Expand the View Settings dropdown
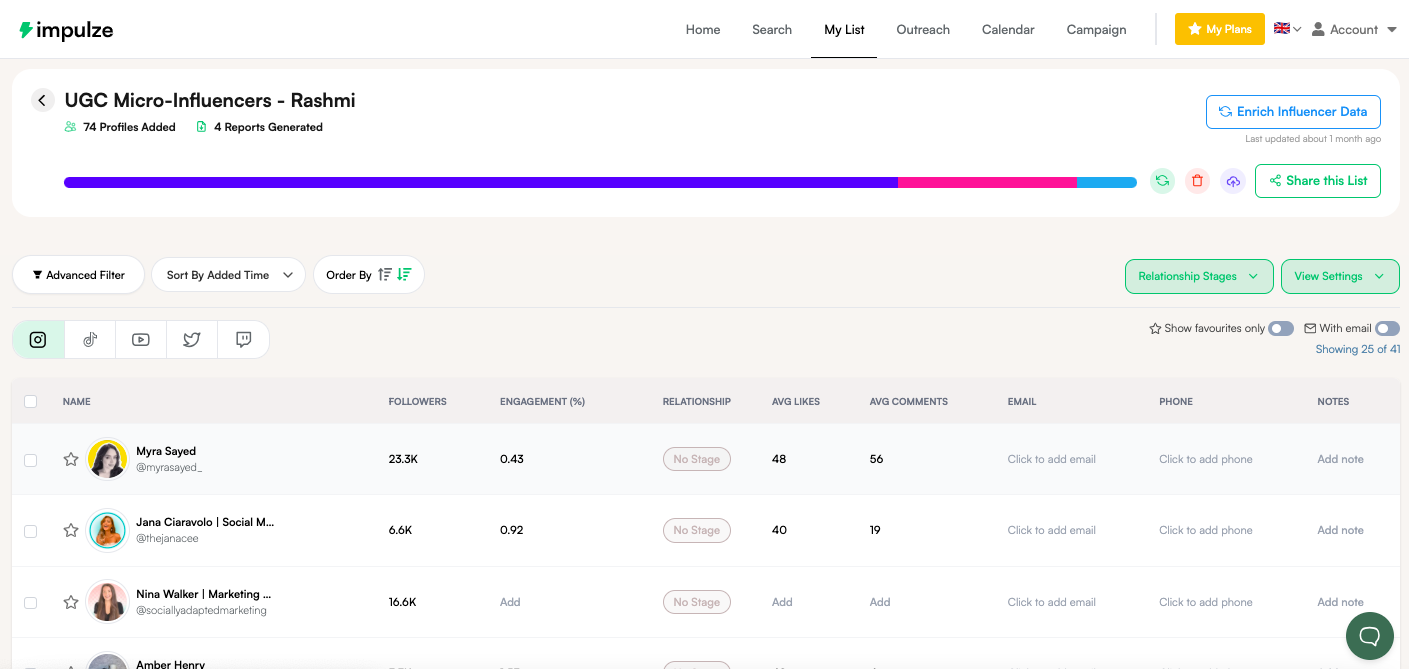Screen dimensions: 1409x669 (x=1340, y=276)
